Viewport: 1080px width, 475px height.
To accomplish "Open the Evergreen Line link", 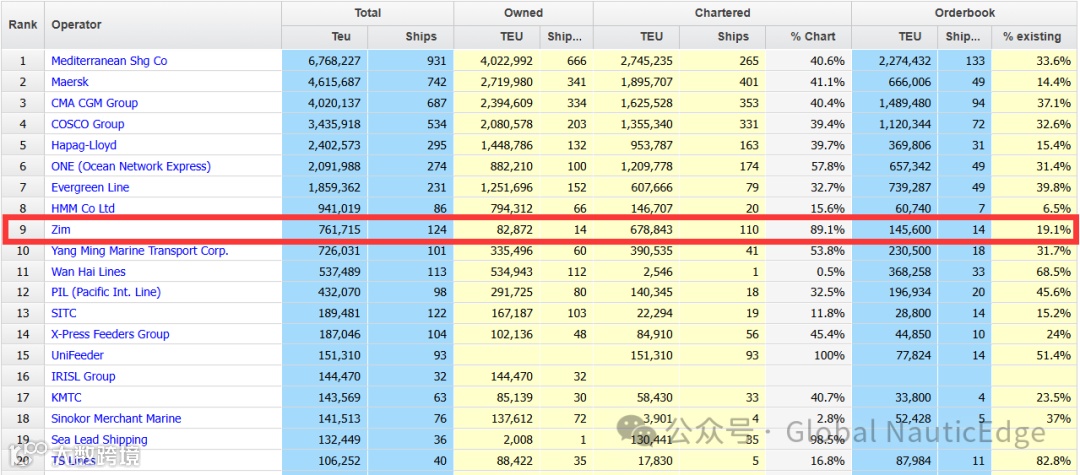I will click(x=90, y=187).
